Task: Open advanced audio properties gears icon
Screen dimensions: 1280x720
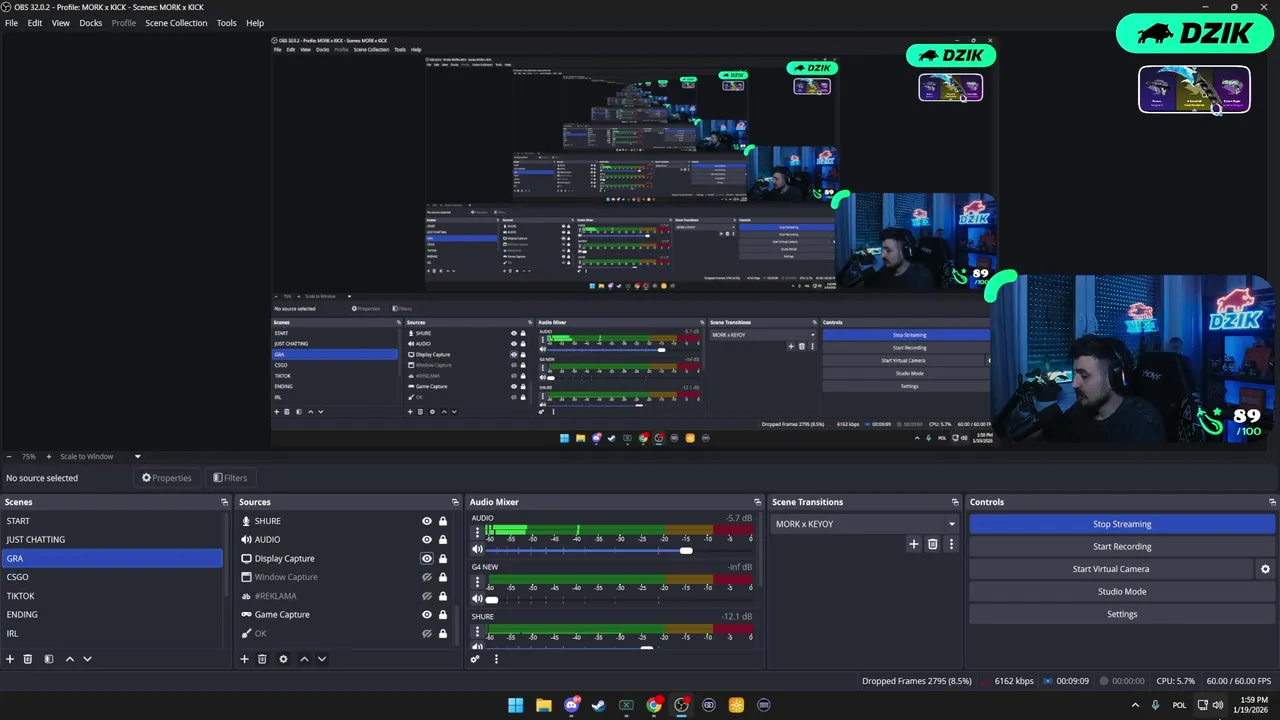Action: (475, 659)
